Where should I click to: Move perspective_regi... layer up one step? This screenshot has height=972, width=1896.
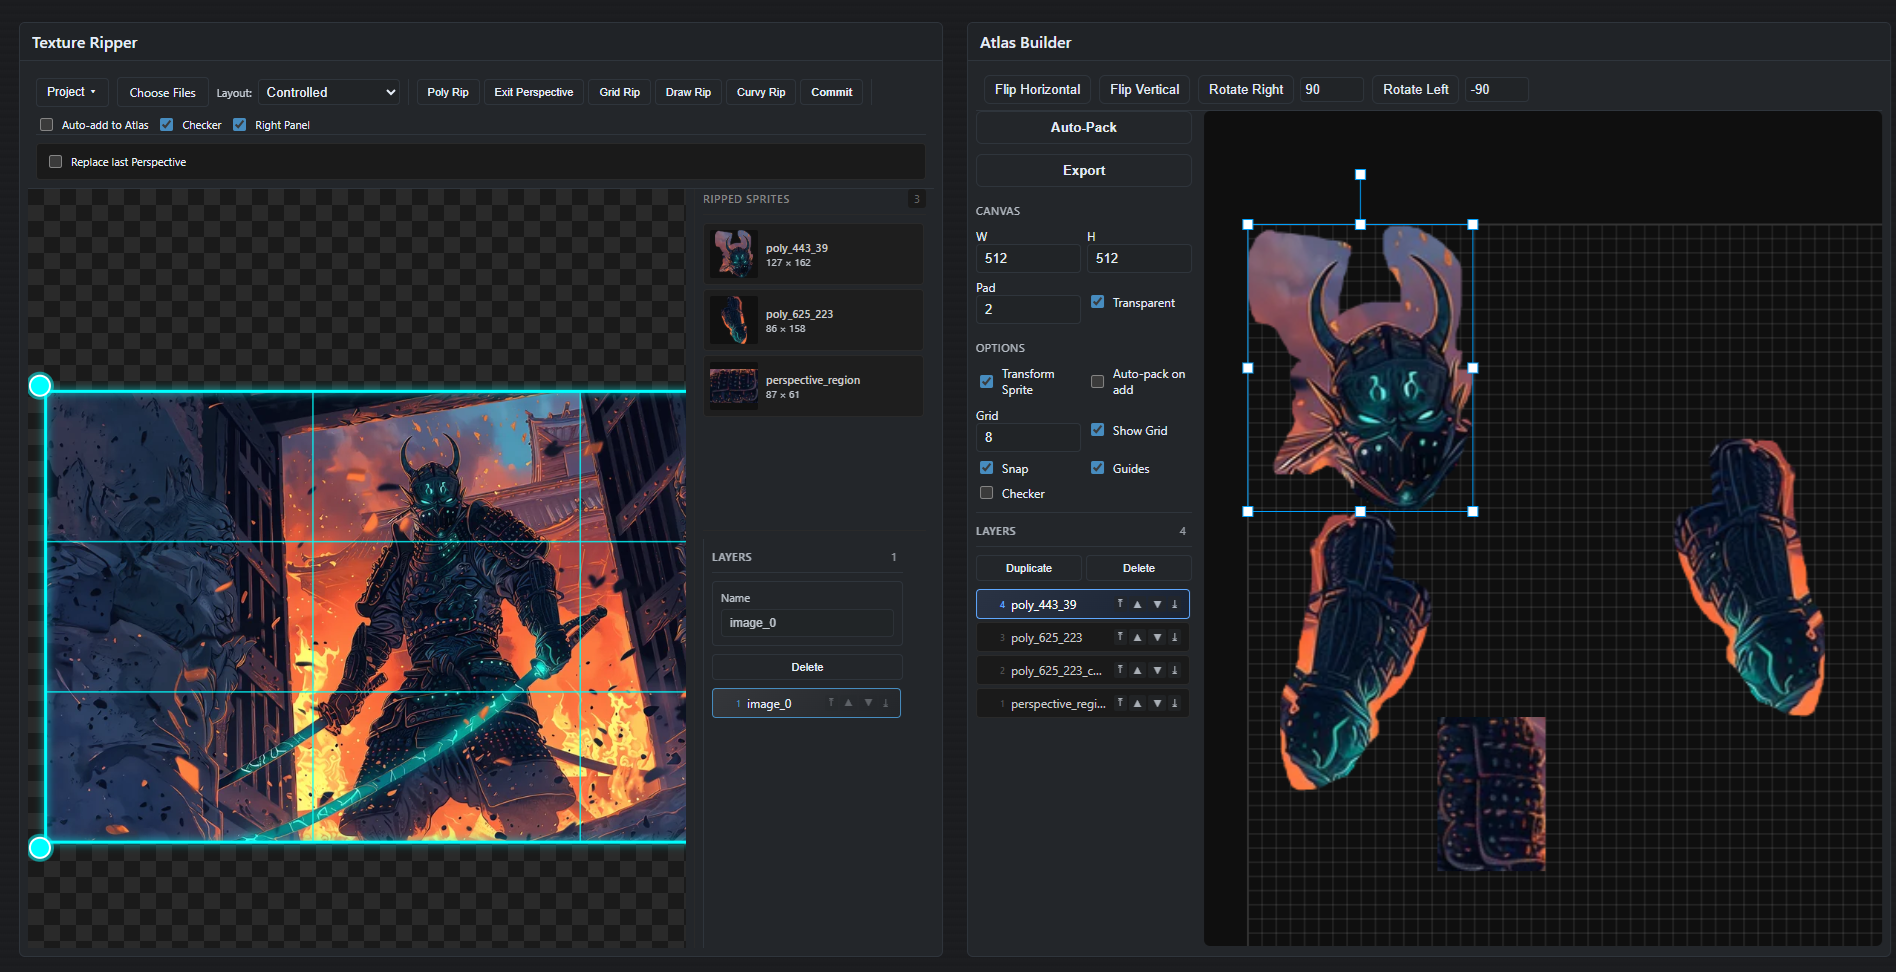point(1137,703)
